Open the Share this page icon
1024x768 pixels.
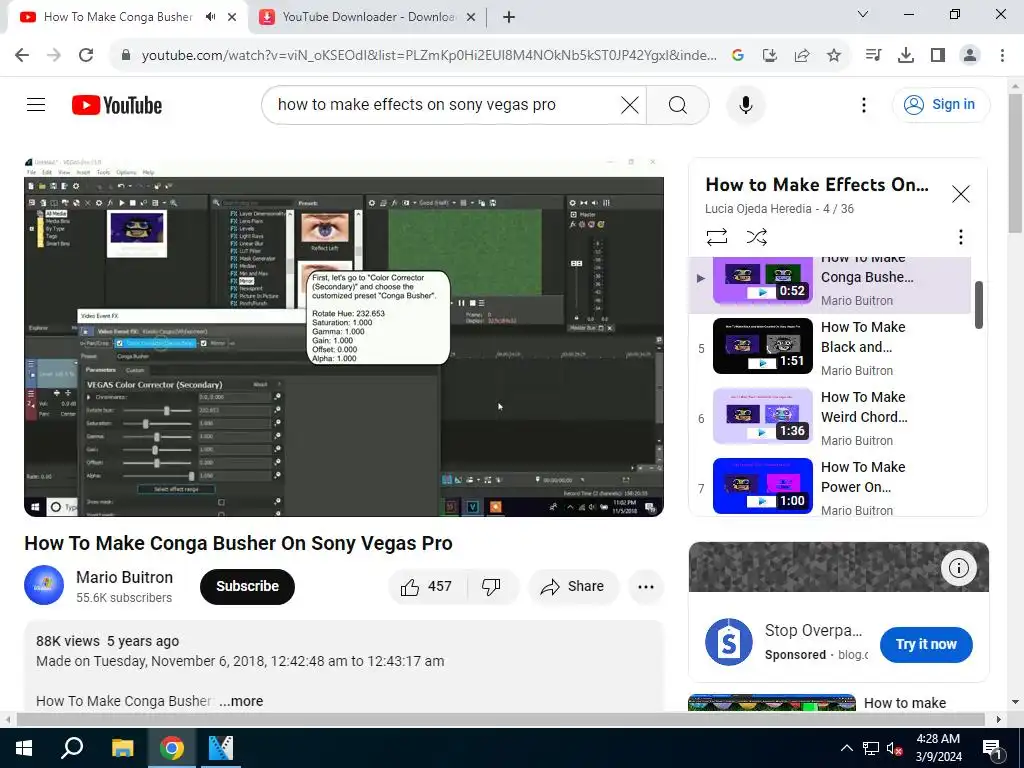tap(801, 55)
